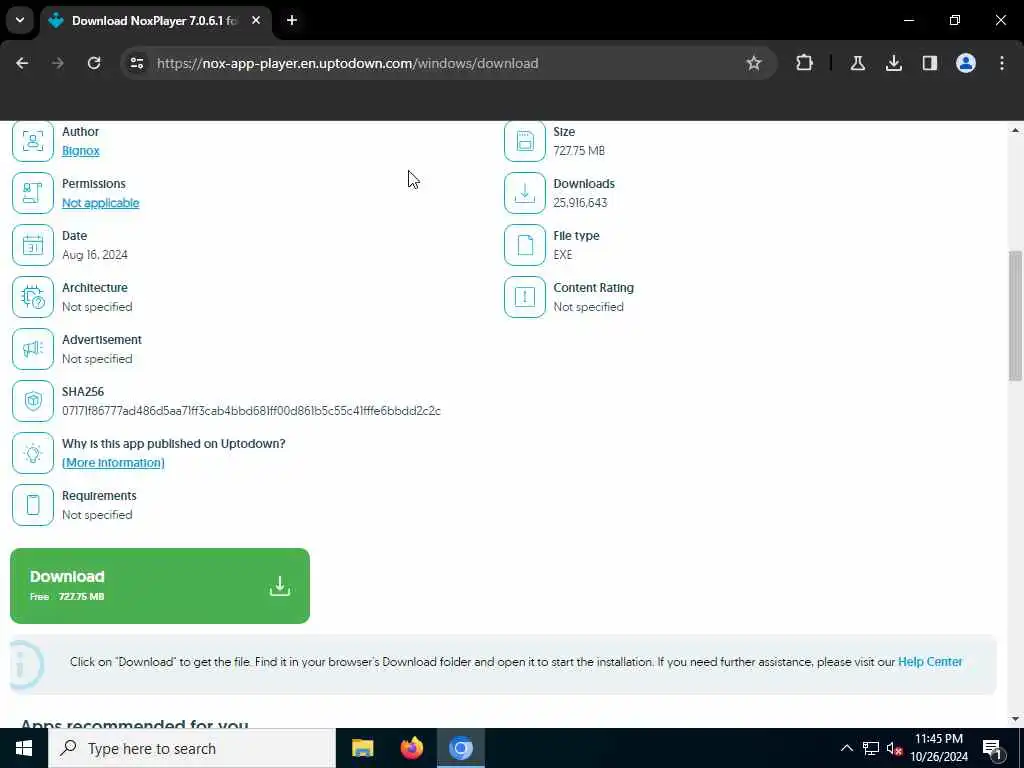
Task: Click the Windows taskbar search box
Action: pyautogui.click(x=191, y=748)
